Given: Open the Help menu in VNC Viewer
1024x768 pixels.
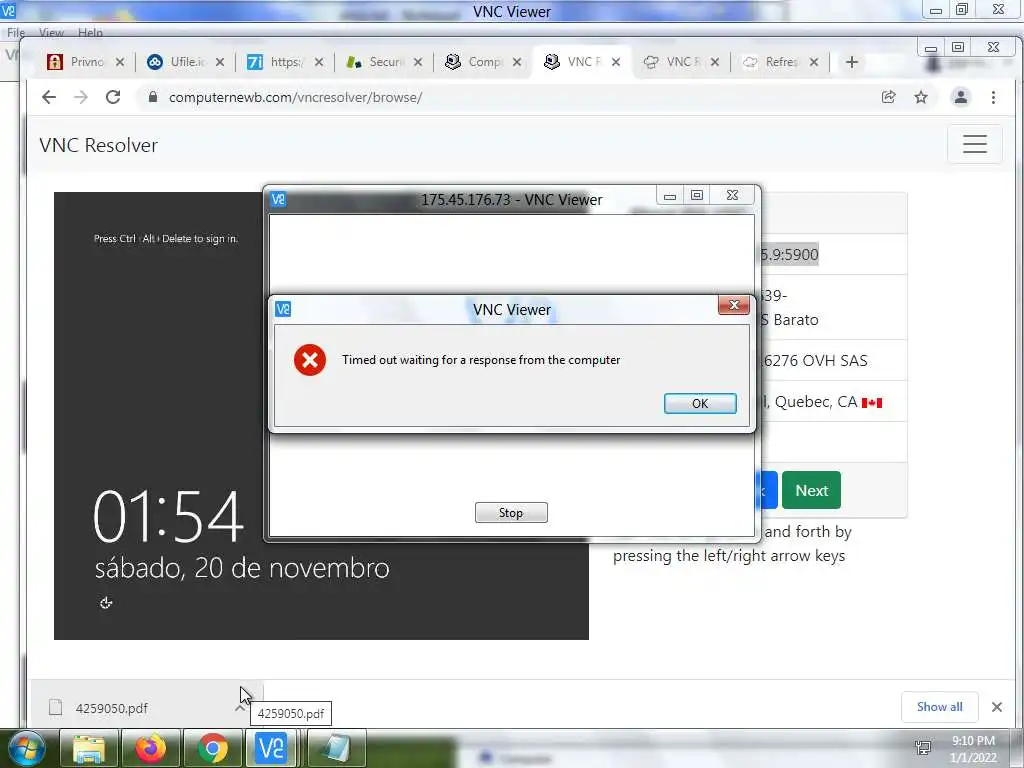Looking at the screenshot, I should pos(90,32).
